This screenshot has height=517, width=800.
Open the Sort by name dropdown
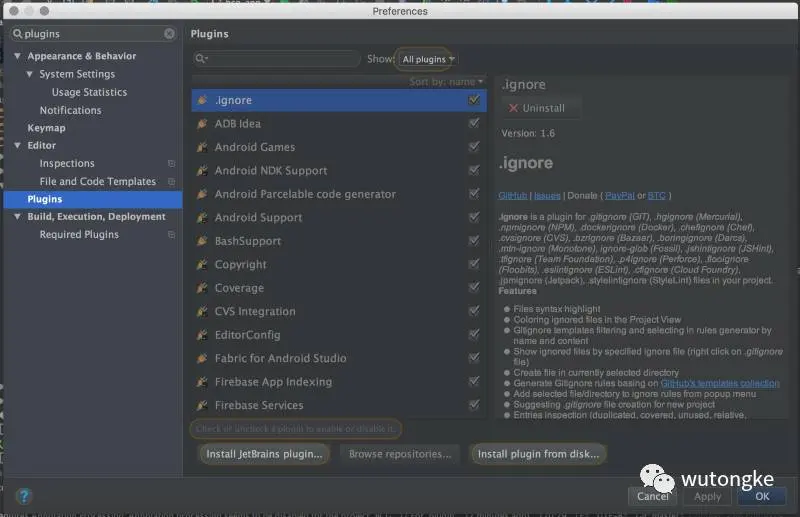pos(445,82)
